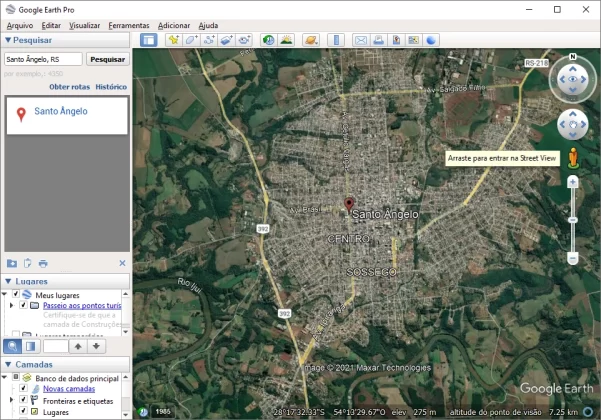Viewport: 601px width, 420px height.
Task: Click the email envelope toolbar icon
Action: (x=361, y=40)
